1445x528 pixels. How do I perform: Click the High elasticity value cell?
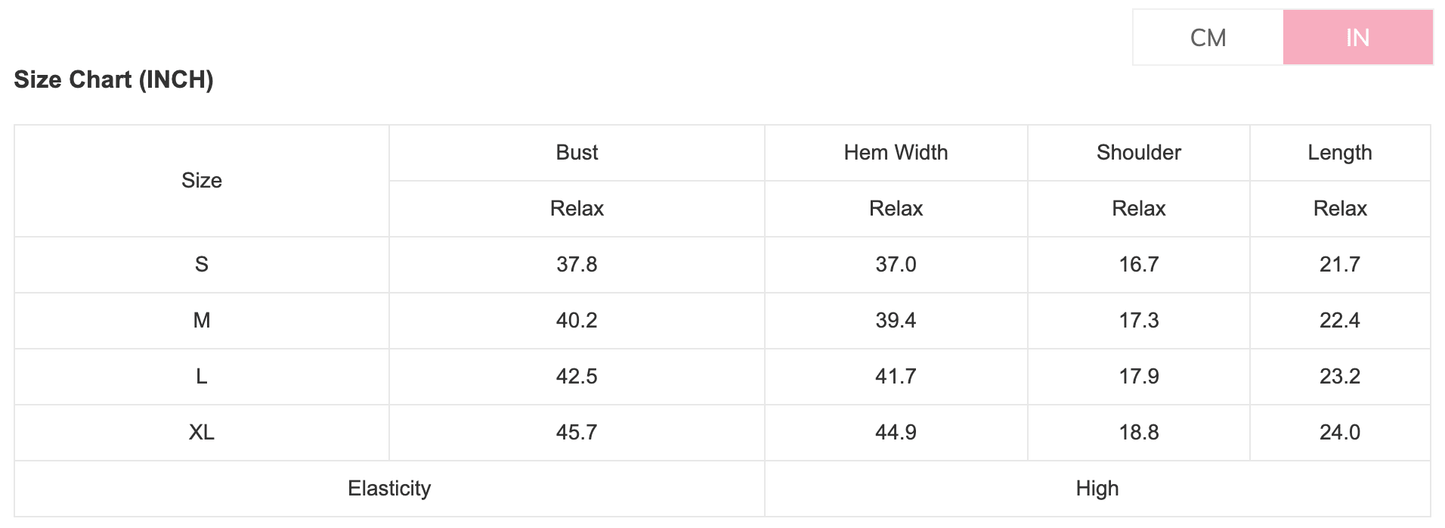1097,489
